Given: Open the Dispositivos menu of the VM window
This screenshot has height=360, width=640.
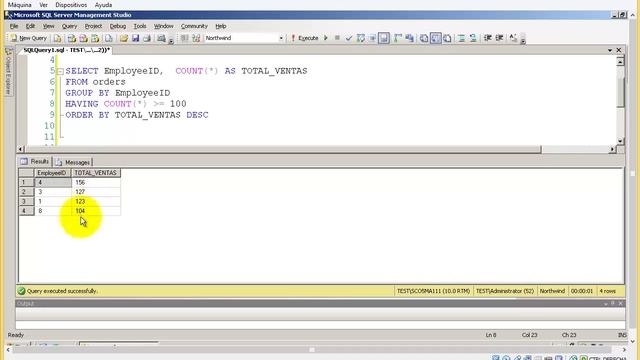Looking at the screenshot, I should tap(71, 5).
